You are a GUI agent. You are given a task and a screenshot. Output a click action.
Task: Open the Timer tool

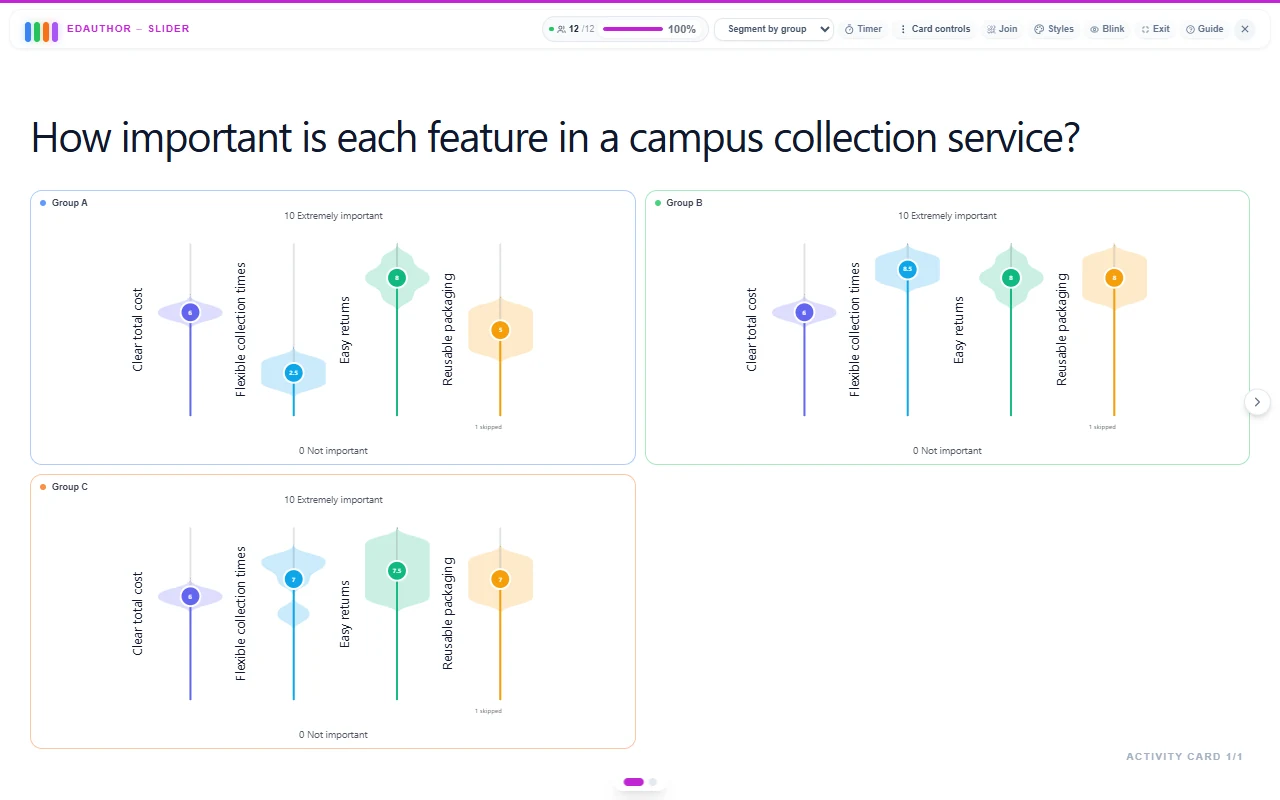coord(863,29)
